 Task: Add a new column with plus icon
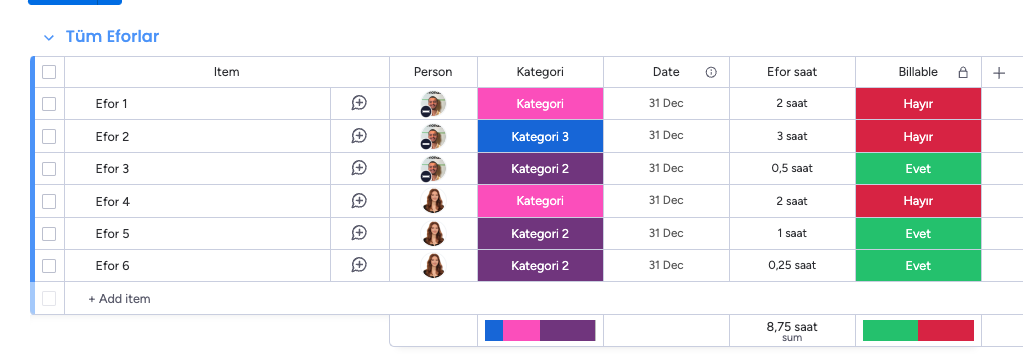(x=999, y=72)
